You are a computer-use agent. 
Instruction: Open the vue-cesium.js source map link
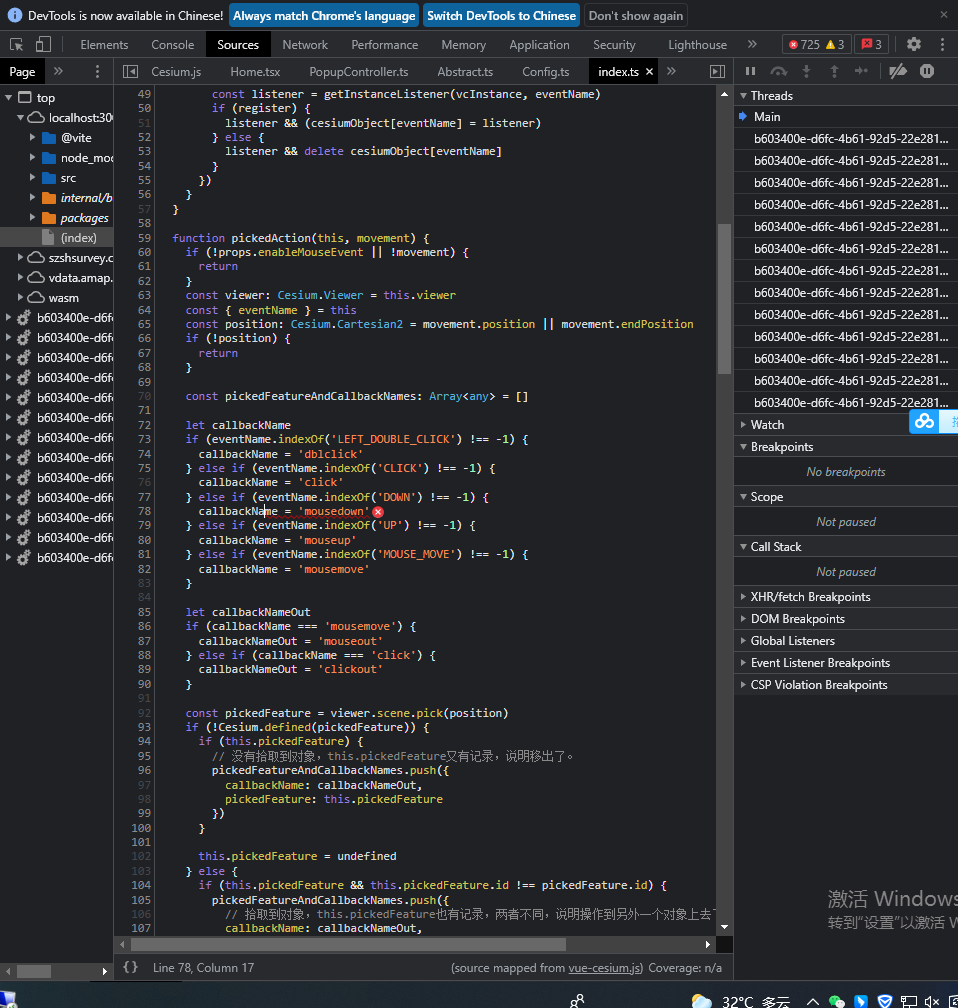604,968
